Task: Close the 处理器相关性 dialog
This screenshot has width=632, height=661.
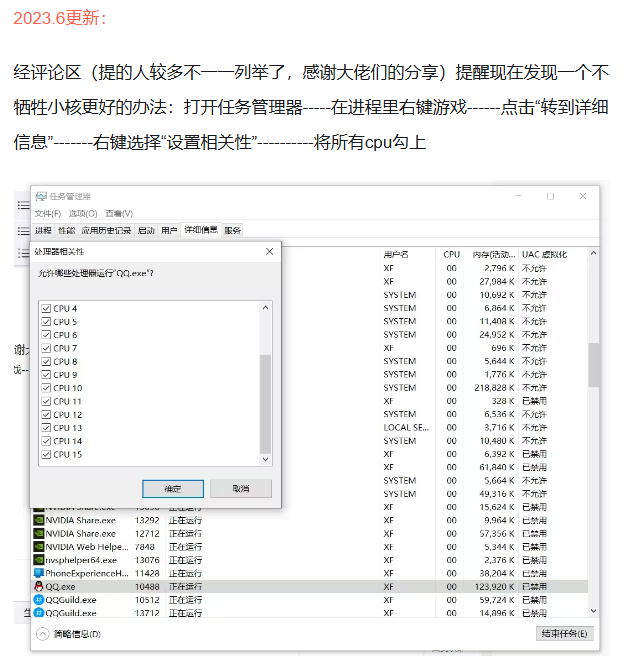Action: [x=270, y=252]
